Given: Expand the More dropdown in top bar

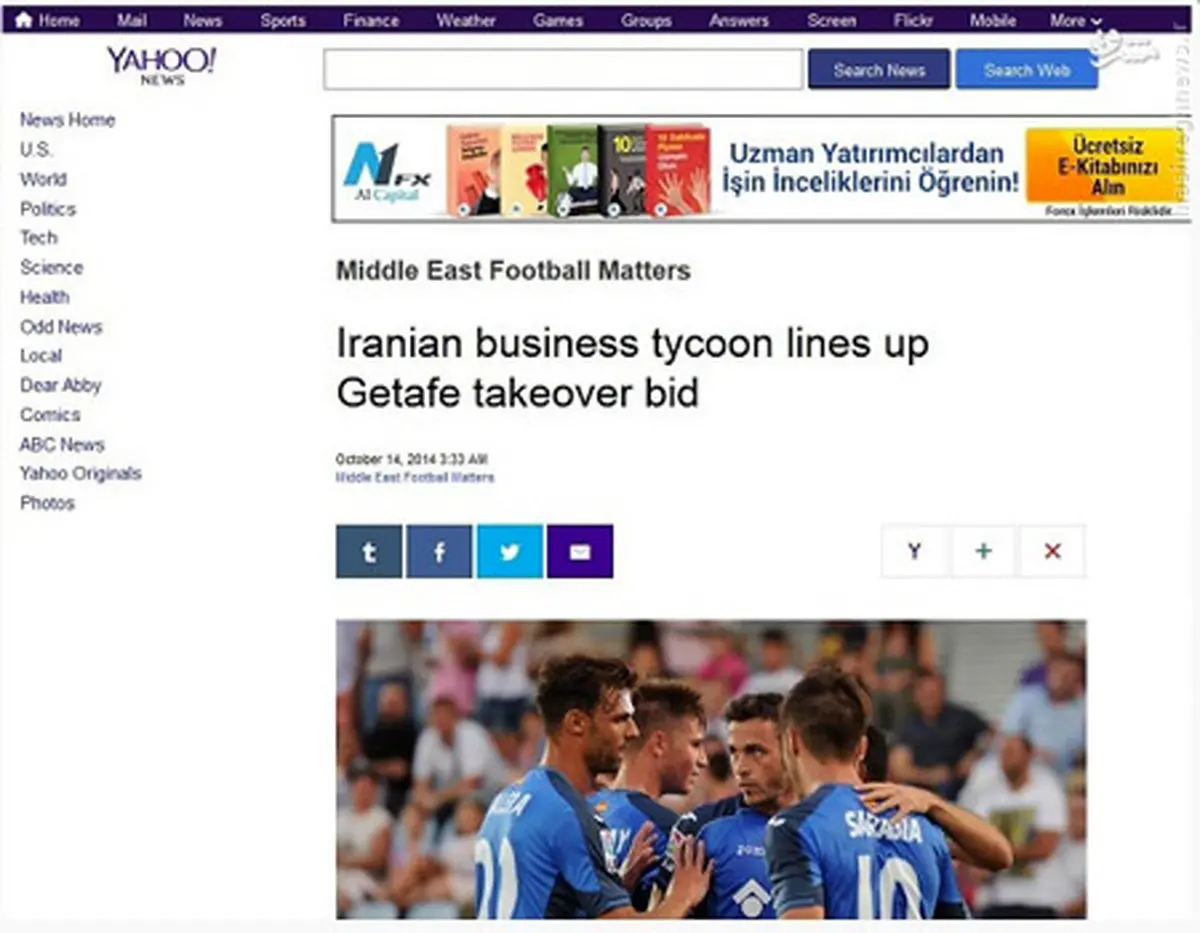Looking at the screenshot, I should tap(1075, 20).
